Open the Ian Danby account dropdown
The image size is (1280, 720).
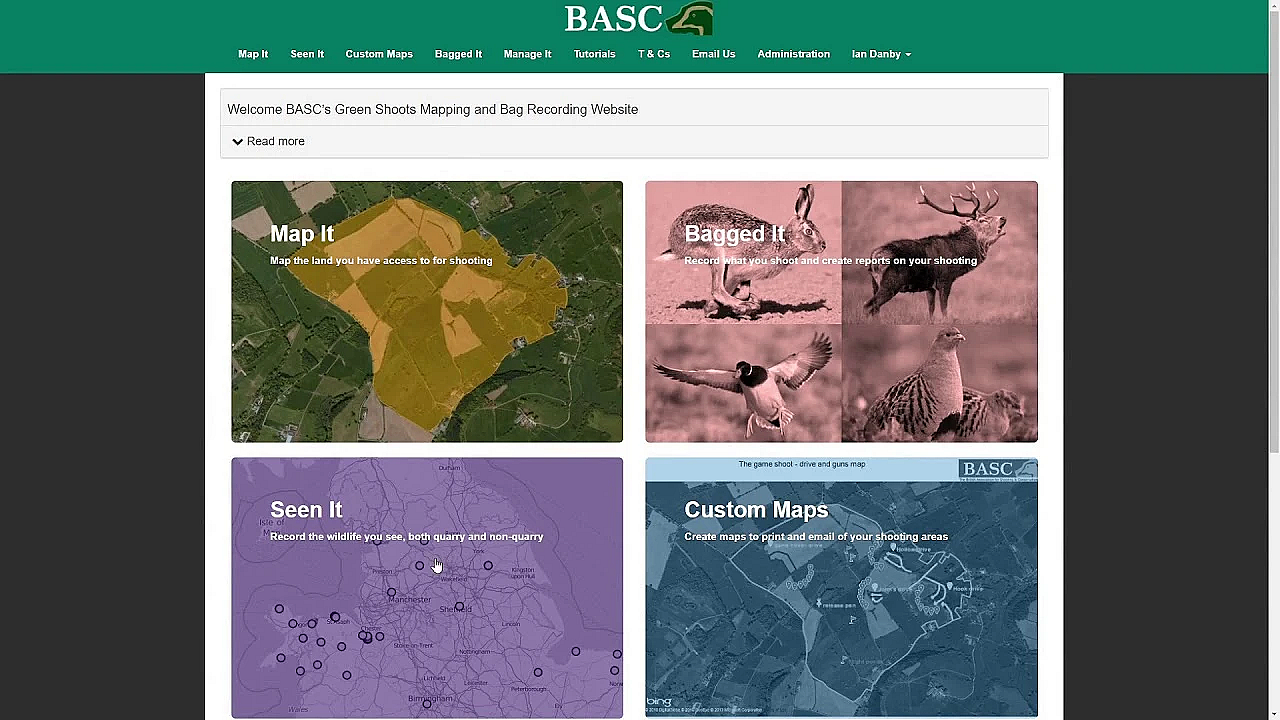tap(880, 54)
